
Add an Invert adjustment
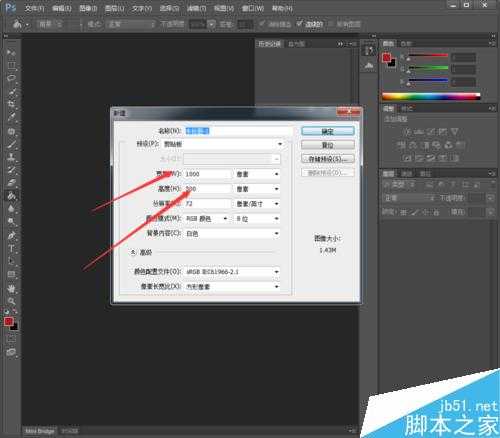(407, 158)
